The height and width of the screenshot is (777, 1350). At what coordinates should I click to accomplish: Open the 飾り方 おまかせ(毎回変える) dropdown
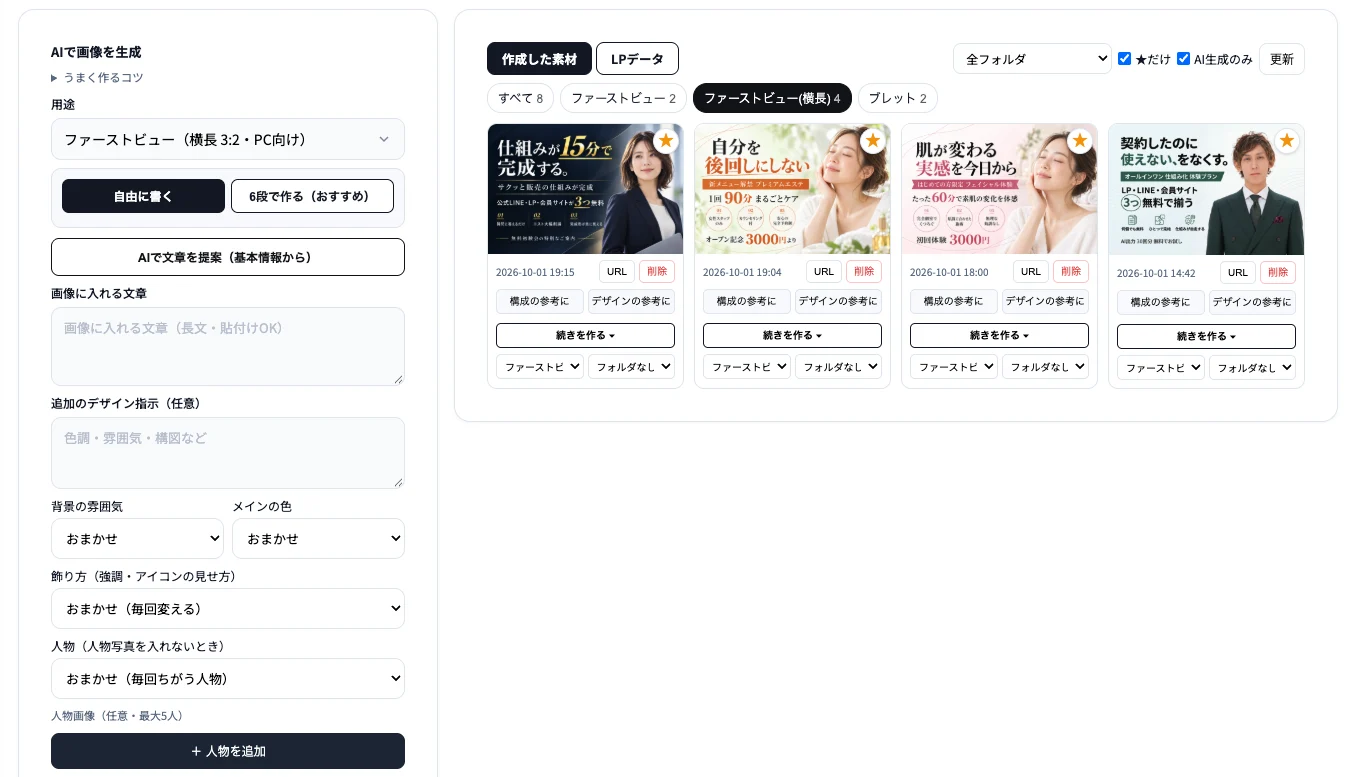(228, 608)
